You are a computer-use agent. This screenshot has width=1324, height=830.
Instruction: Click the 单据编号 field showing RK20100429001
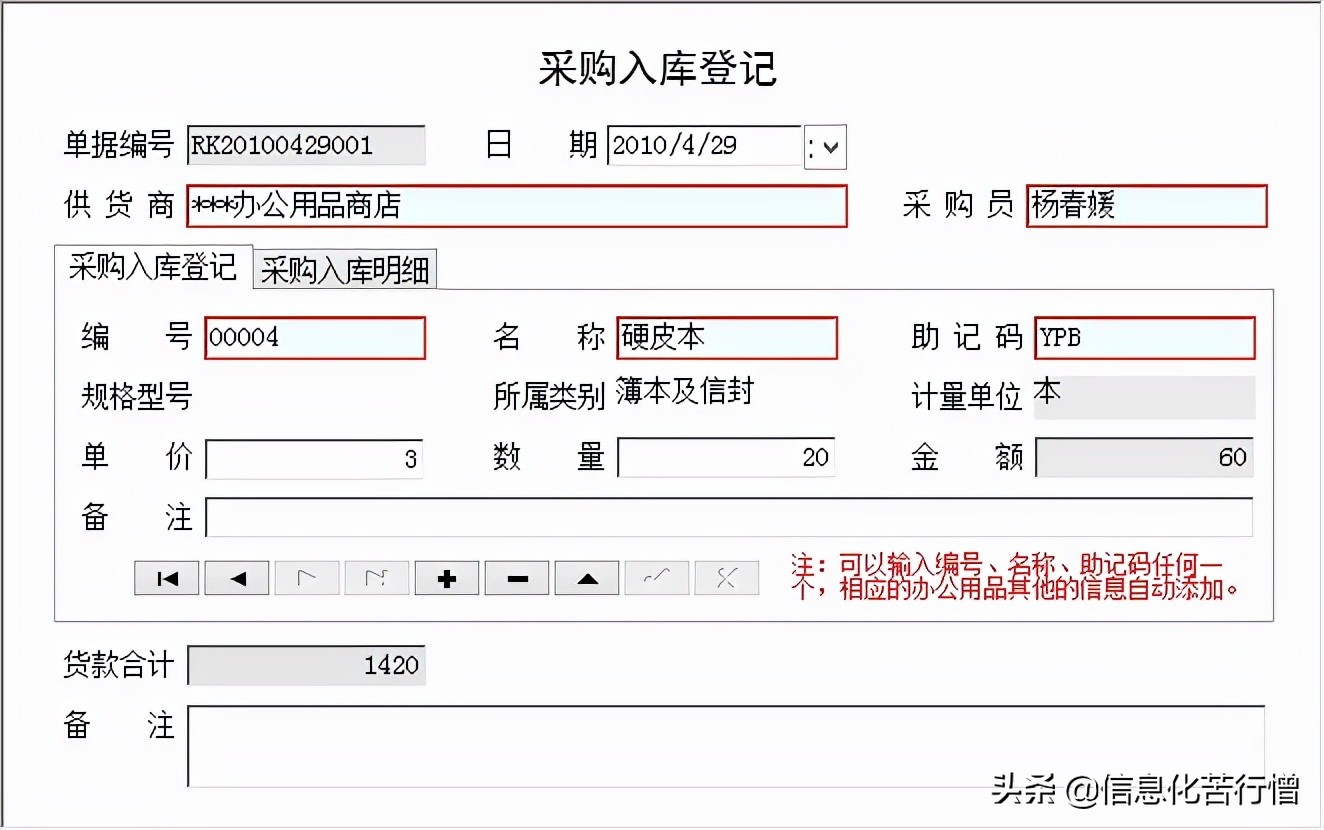coord(306,146)
